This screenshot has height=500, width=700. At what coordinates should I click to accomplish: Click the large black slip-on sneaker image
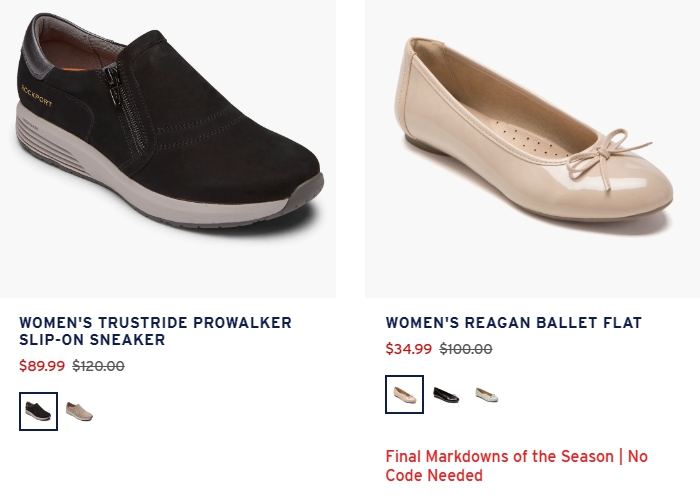click(168, 149)
